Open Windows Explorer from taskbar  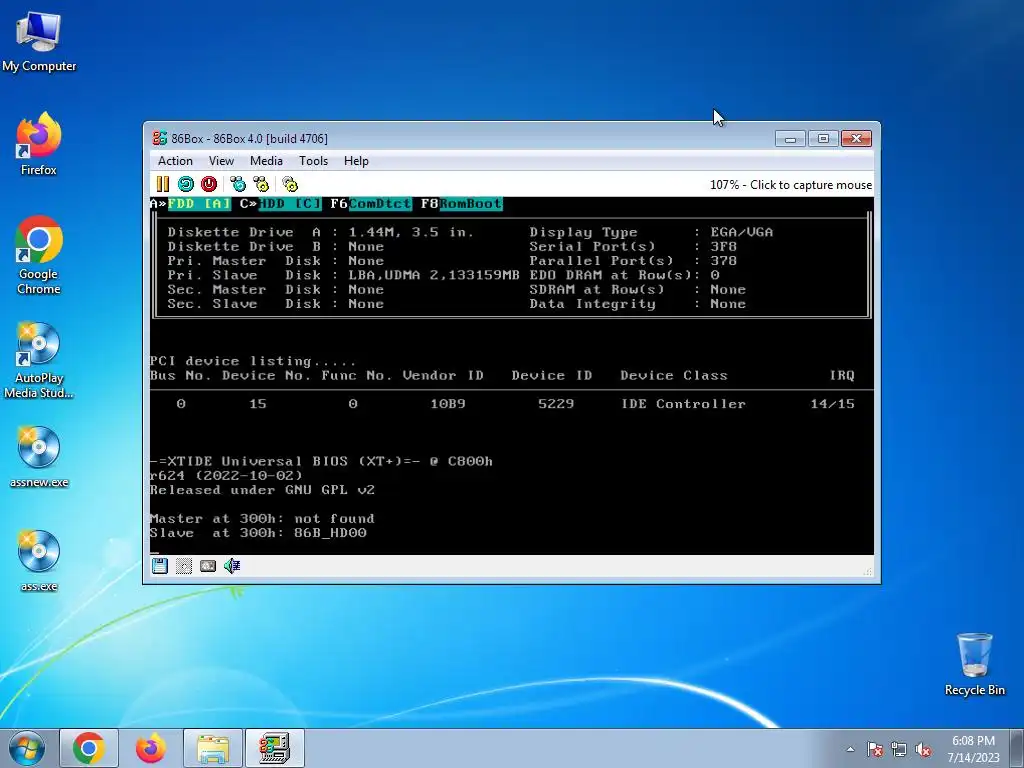click(213, 748)
